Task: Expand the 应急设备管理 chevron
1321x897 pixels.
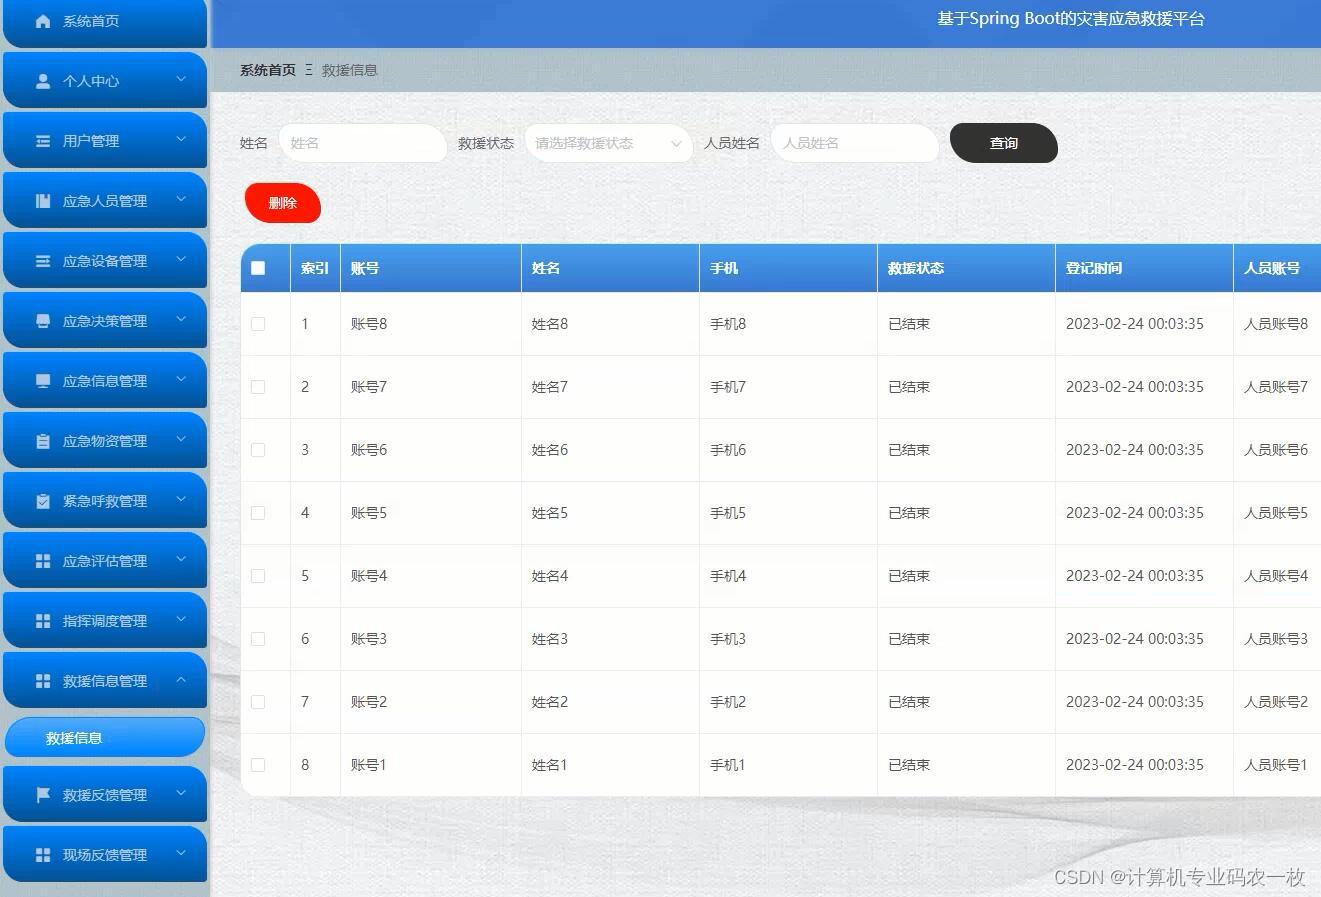Action: click(181, 259)
